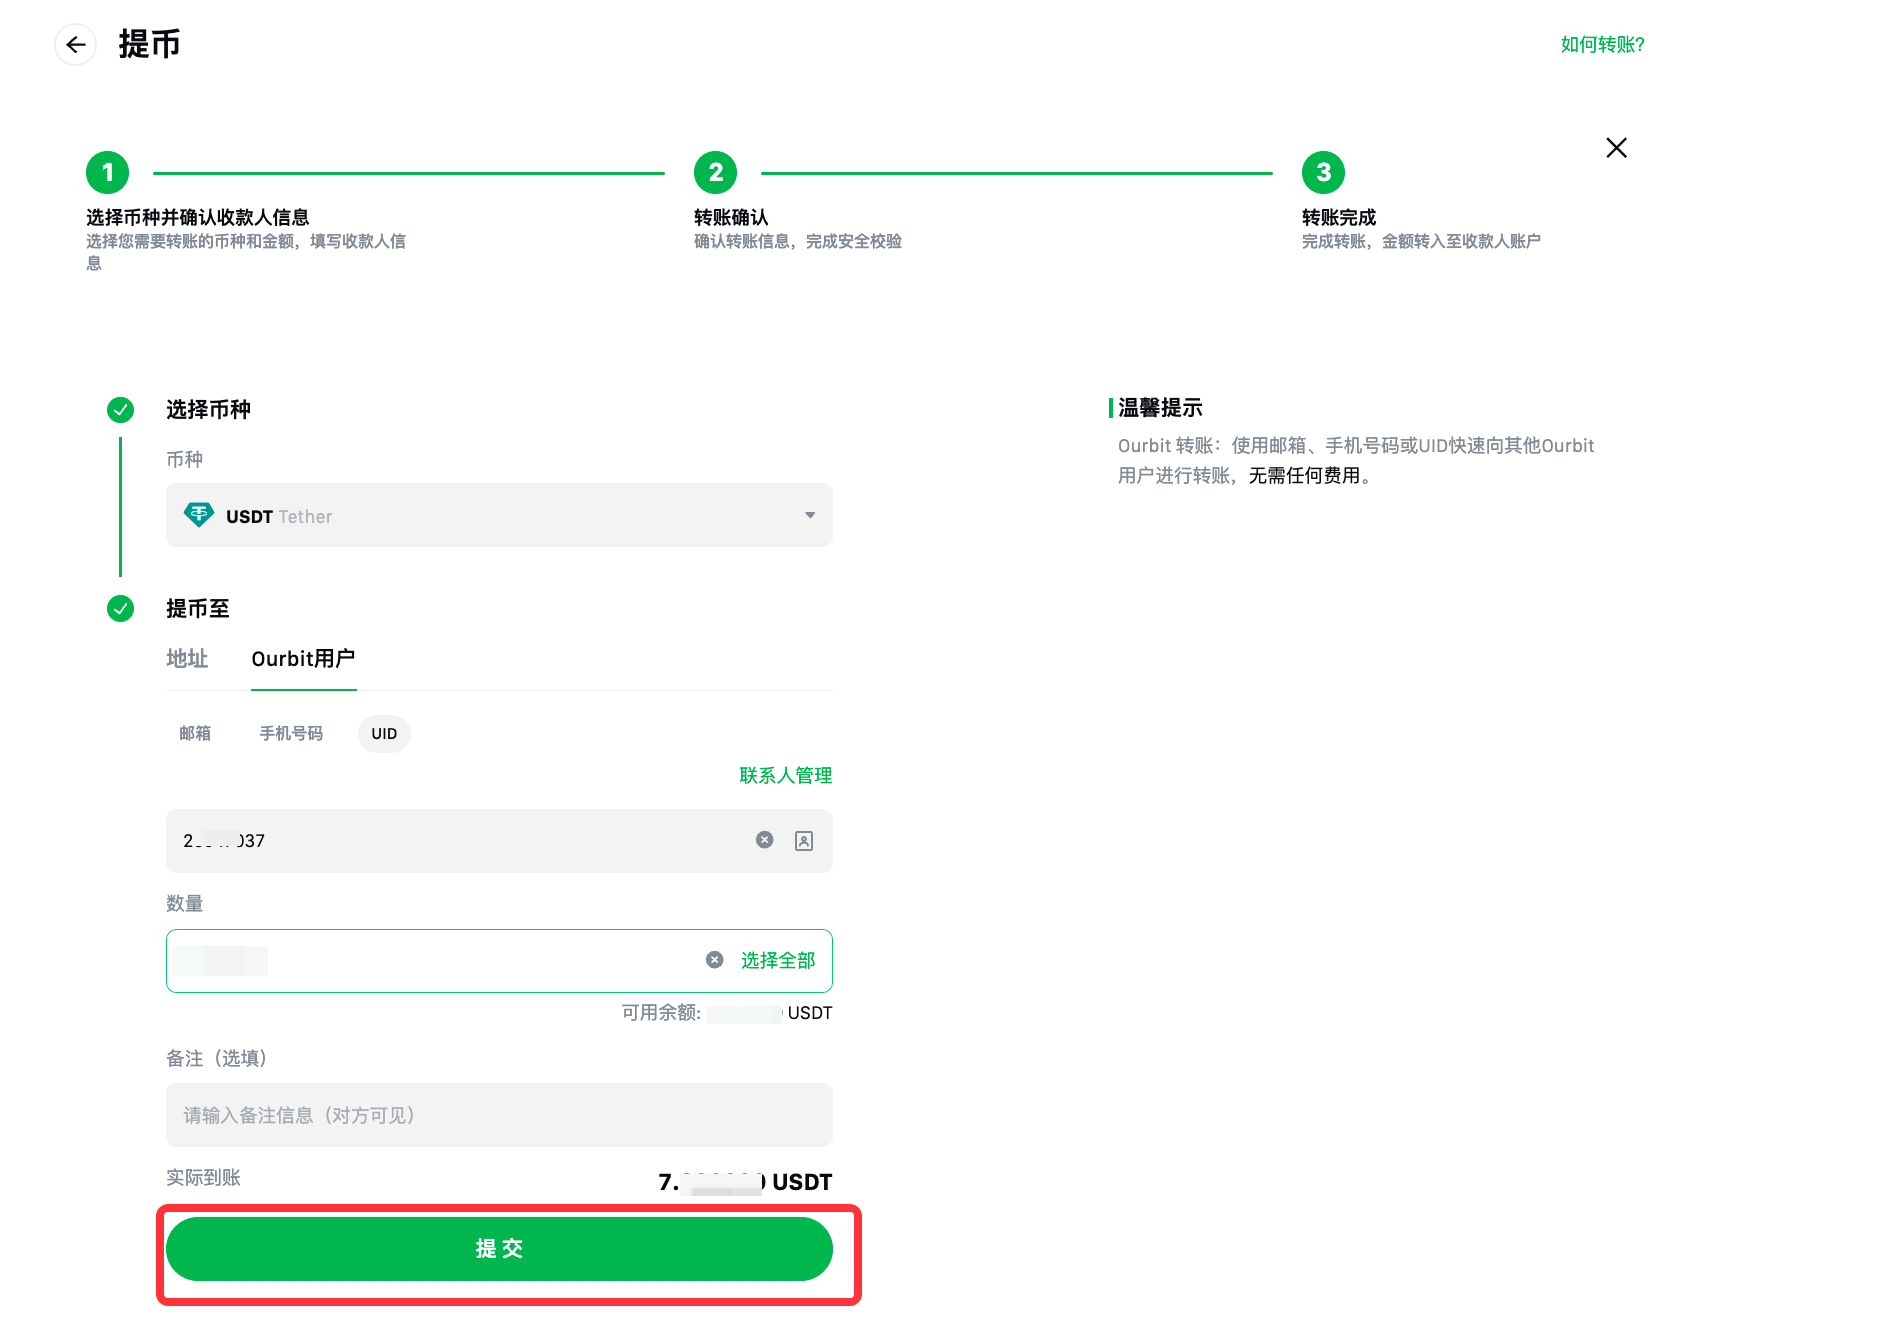The width and height of the screenshot is (1890, 1338).
Task: Click the 备注 remark input field
Action: point(499,1115)
